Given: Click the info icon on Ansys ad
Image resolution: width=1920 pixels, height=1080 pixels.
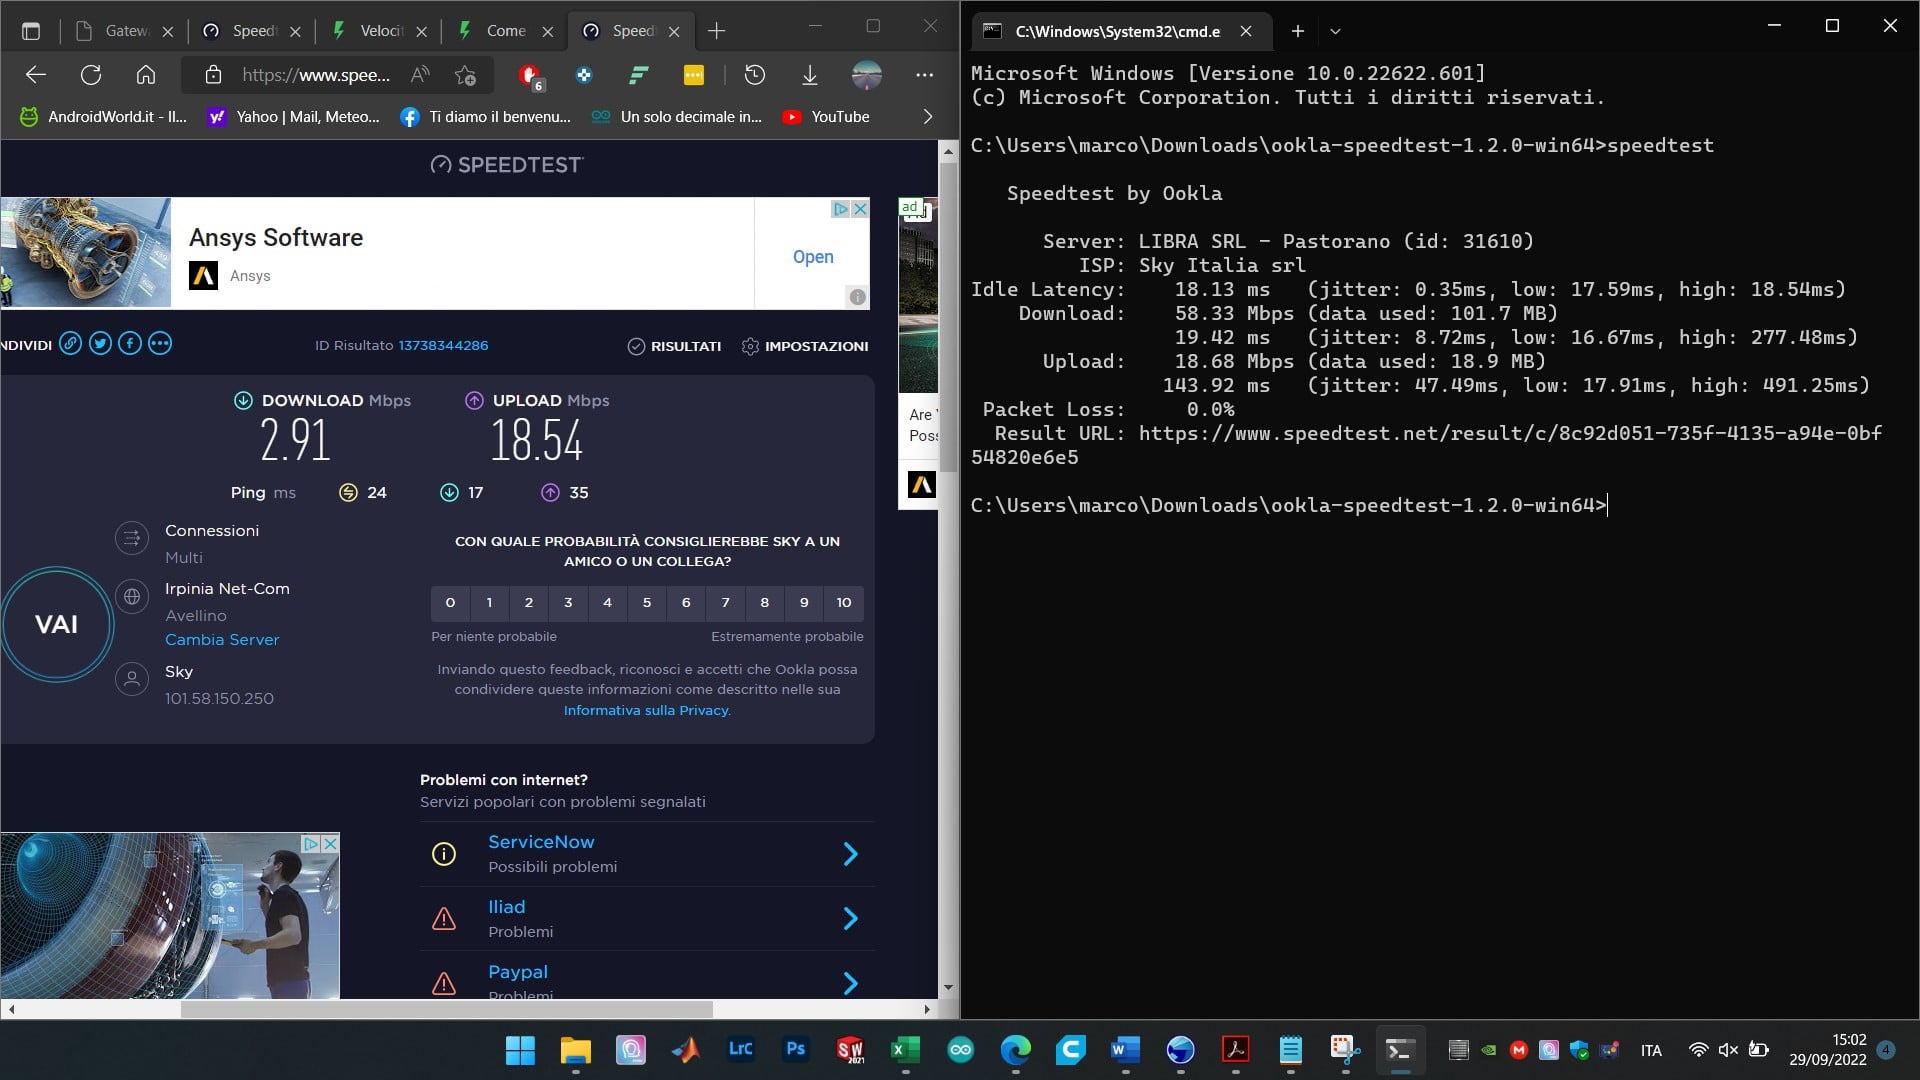Looking at the screenshot, I should click(x=857, y=297).
